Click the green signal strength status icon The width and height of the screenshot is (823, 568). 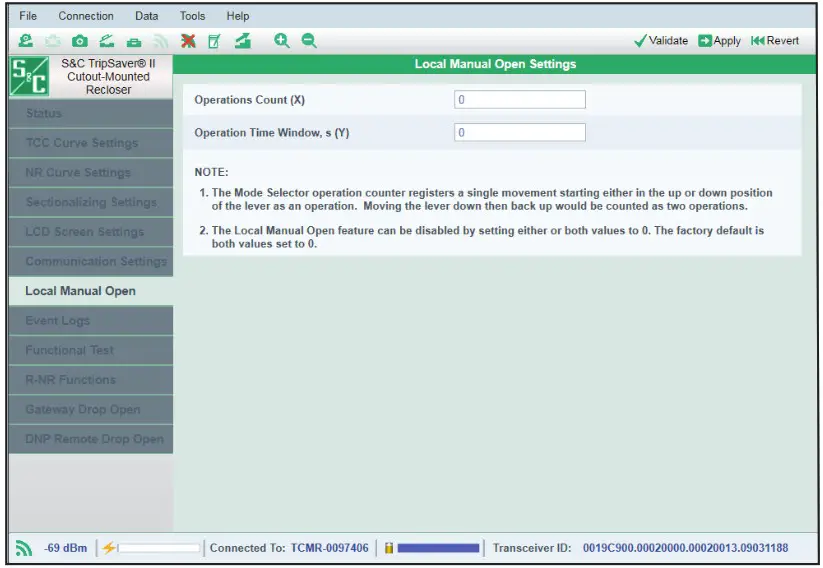point(24,548)
